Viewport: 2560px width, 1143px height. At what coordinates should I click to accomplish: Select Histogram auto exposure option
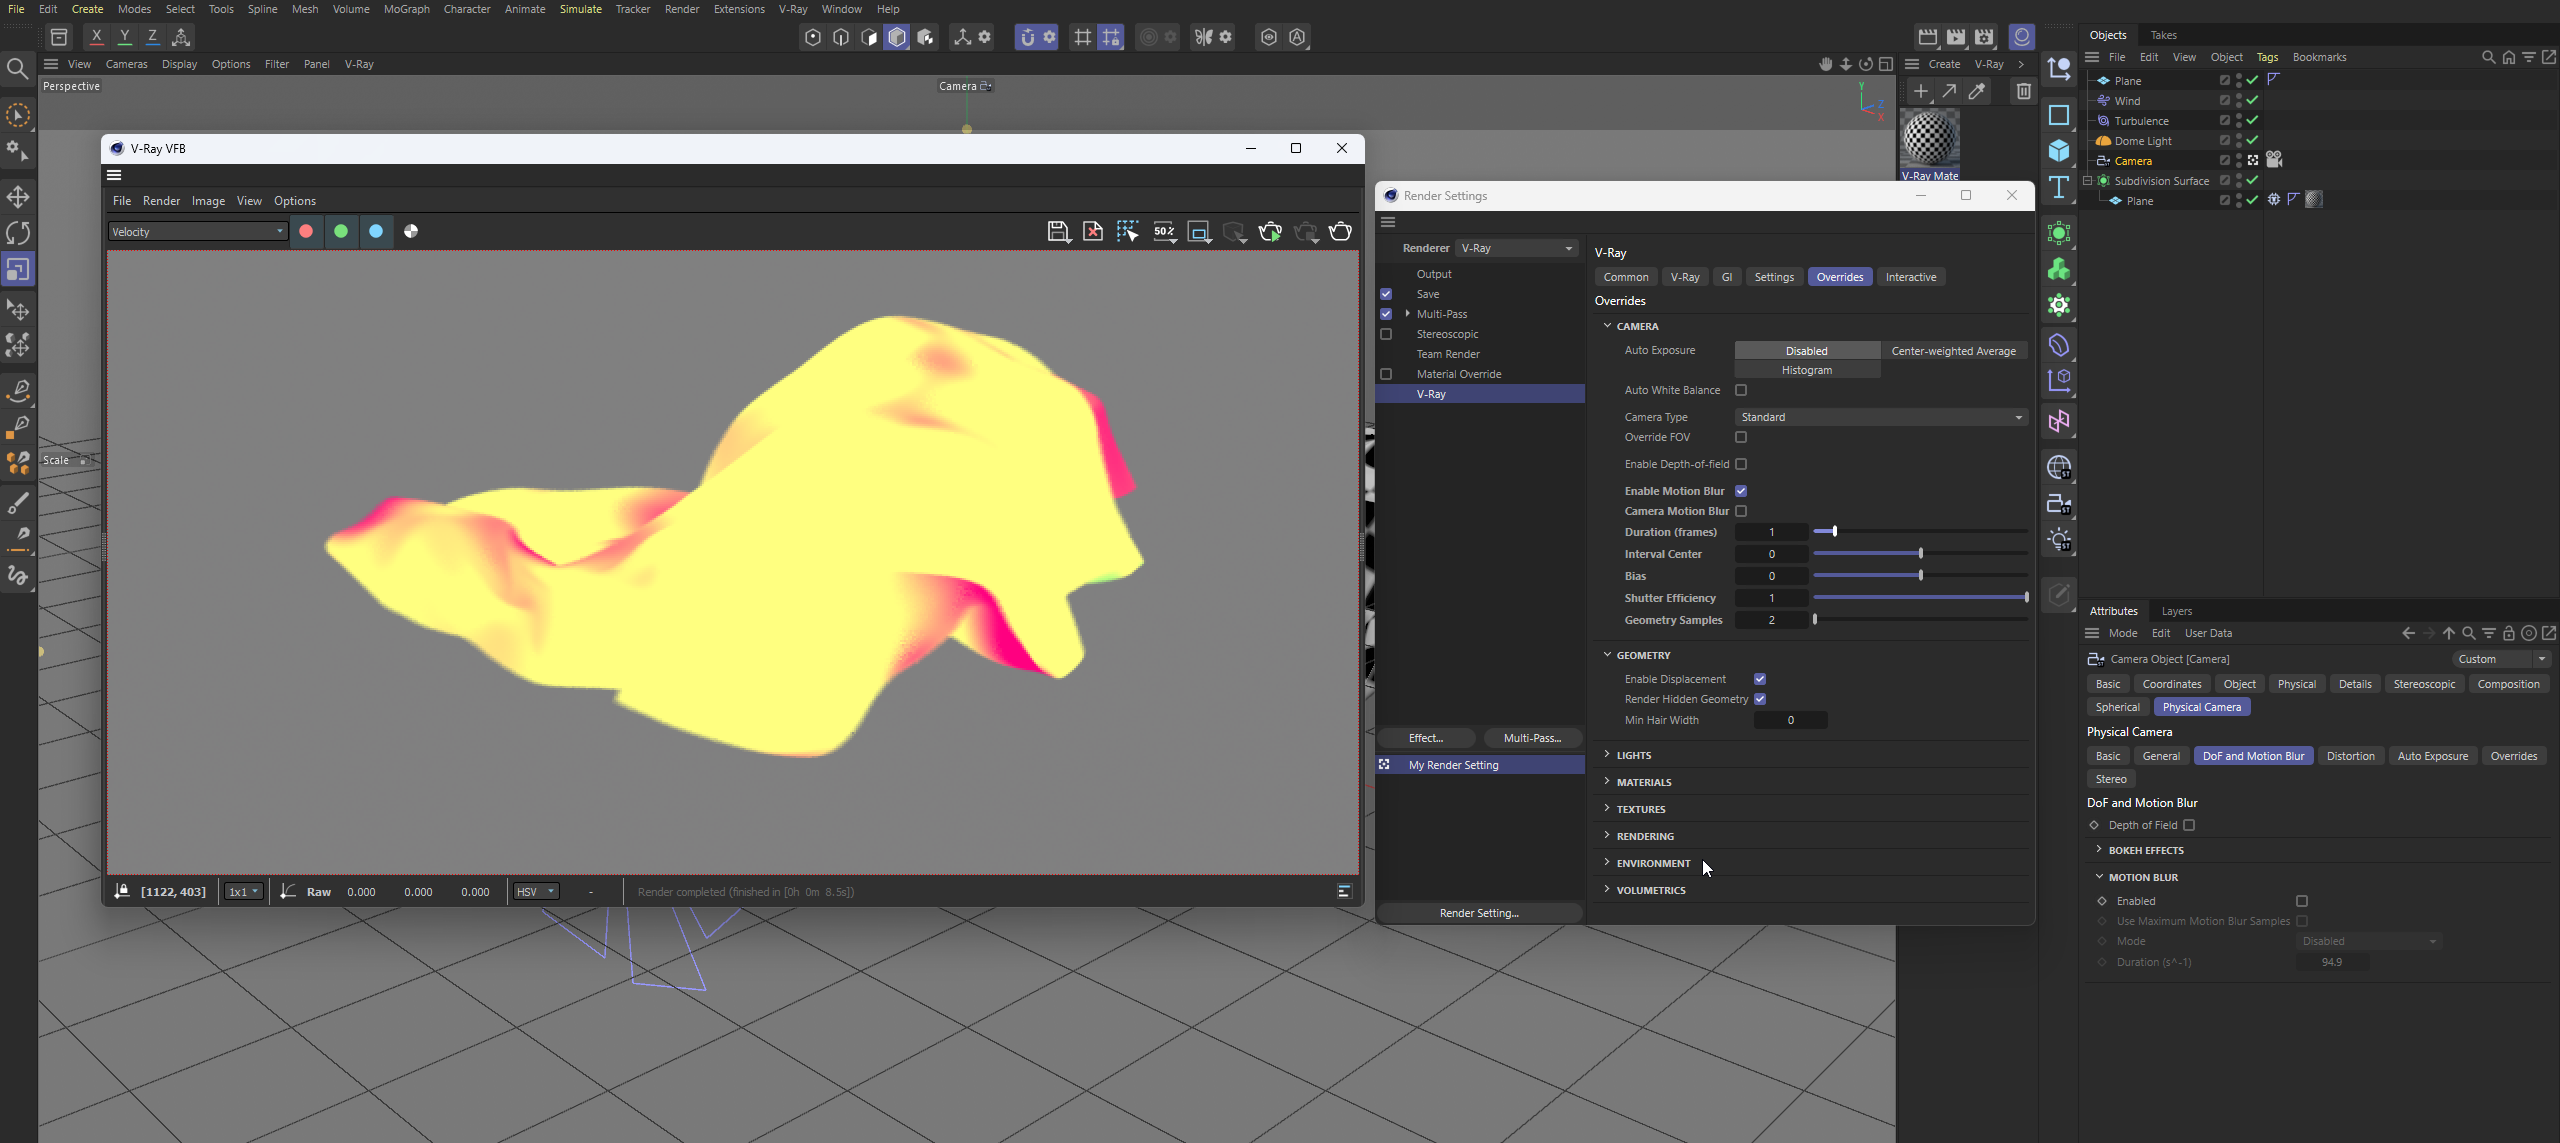click(x=1807, y=370)
